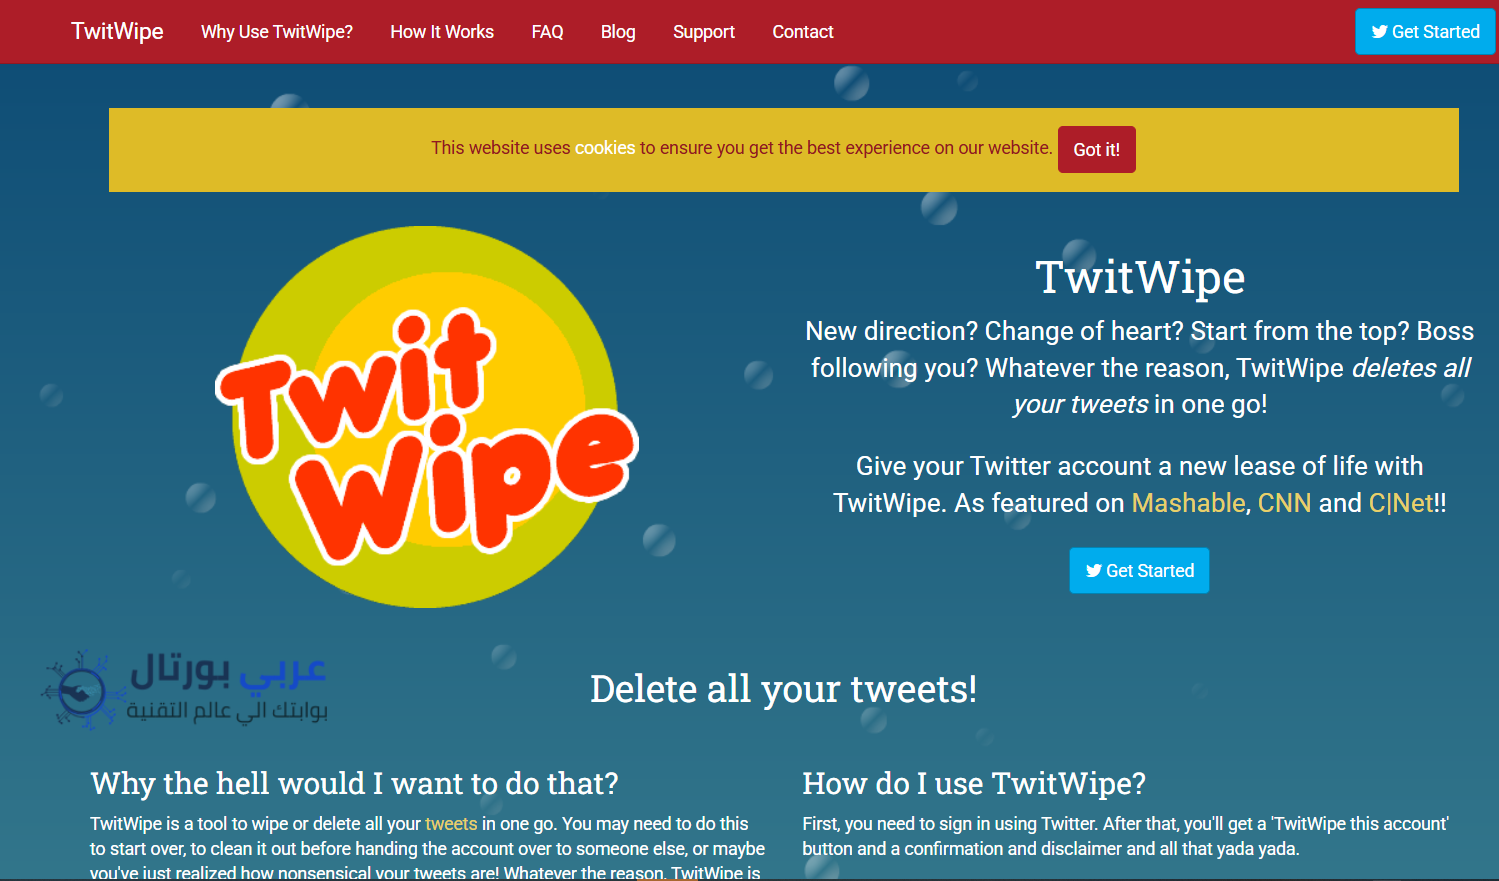The height and width of the screenshot is (881, 1499).
Task: Follow the C|Net link
Action: click(1401, 503)
